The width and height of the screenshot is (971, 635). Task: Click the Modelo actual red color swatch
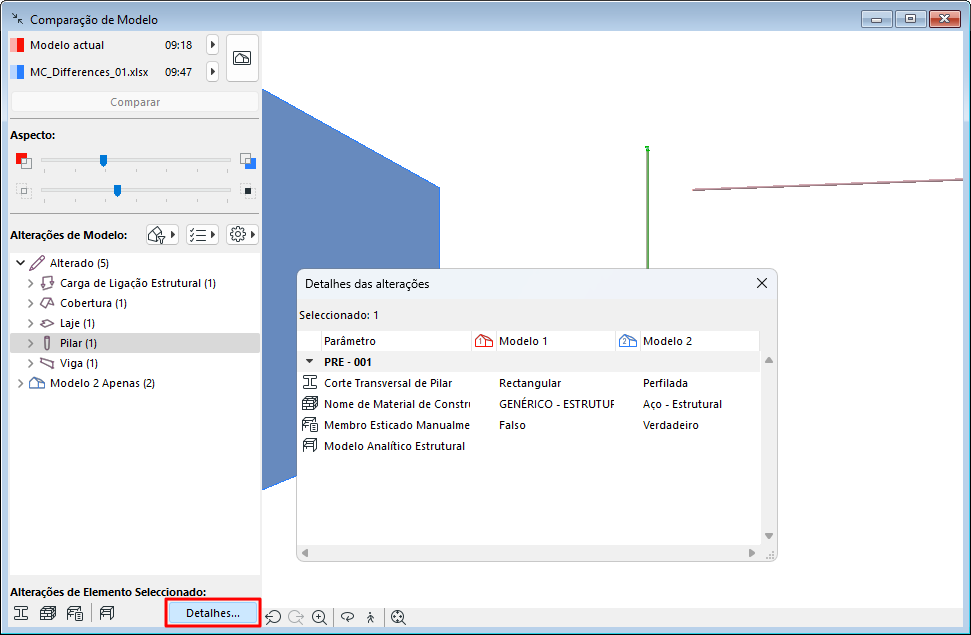coord(17,45)
